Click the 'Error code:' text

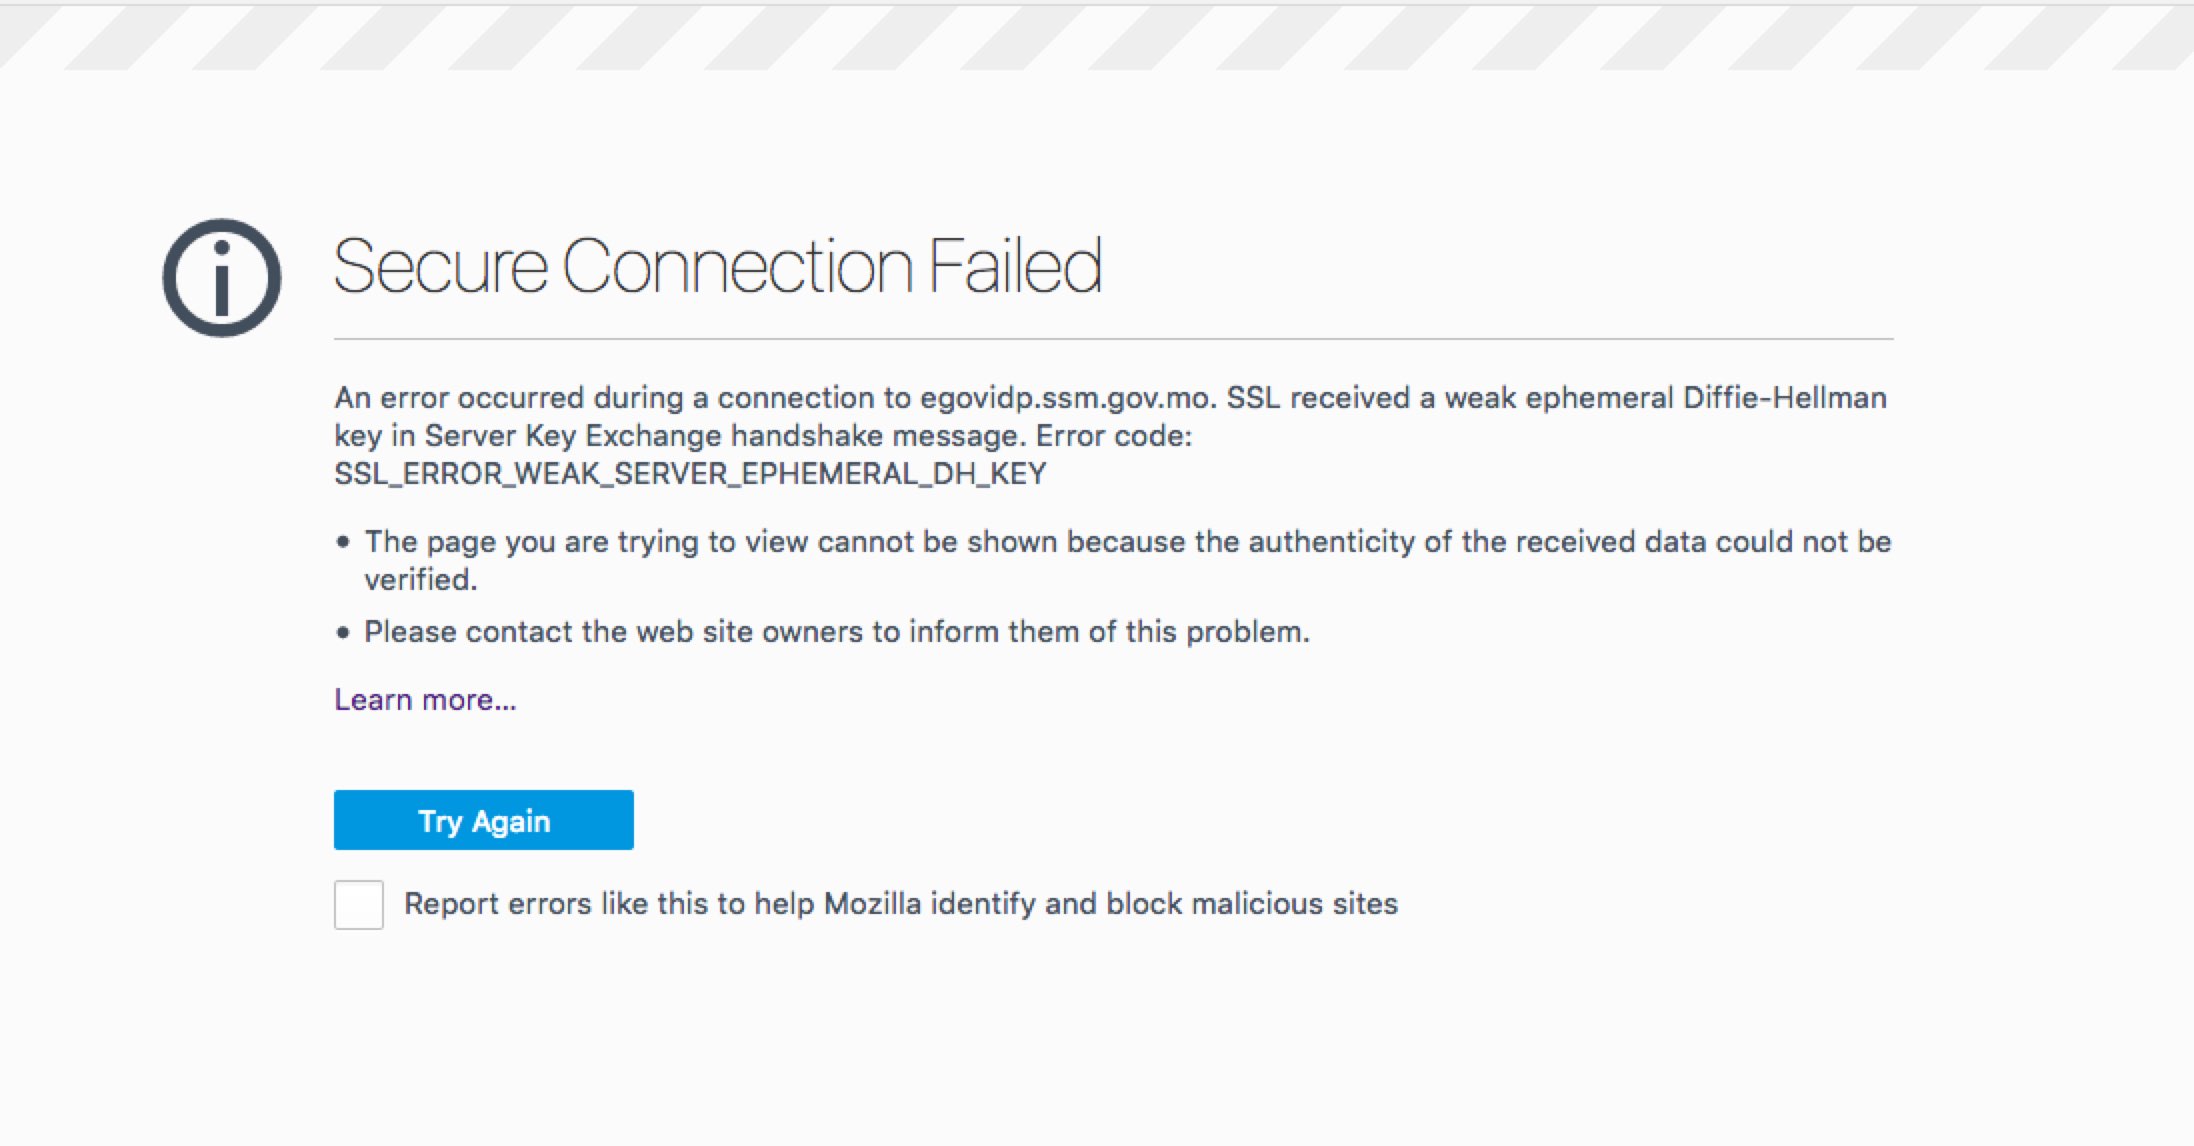pos(1114,436)
